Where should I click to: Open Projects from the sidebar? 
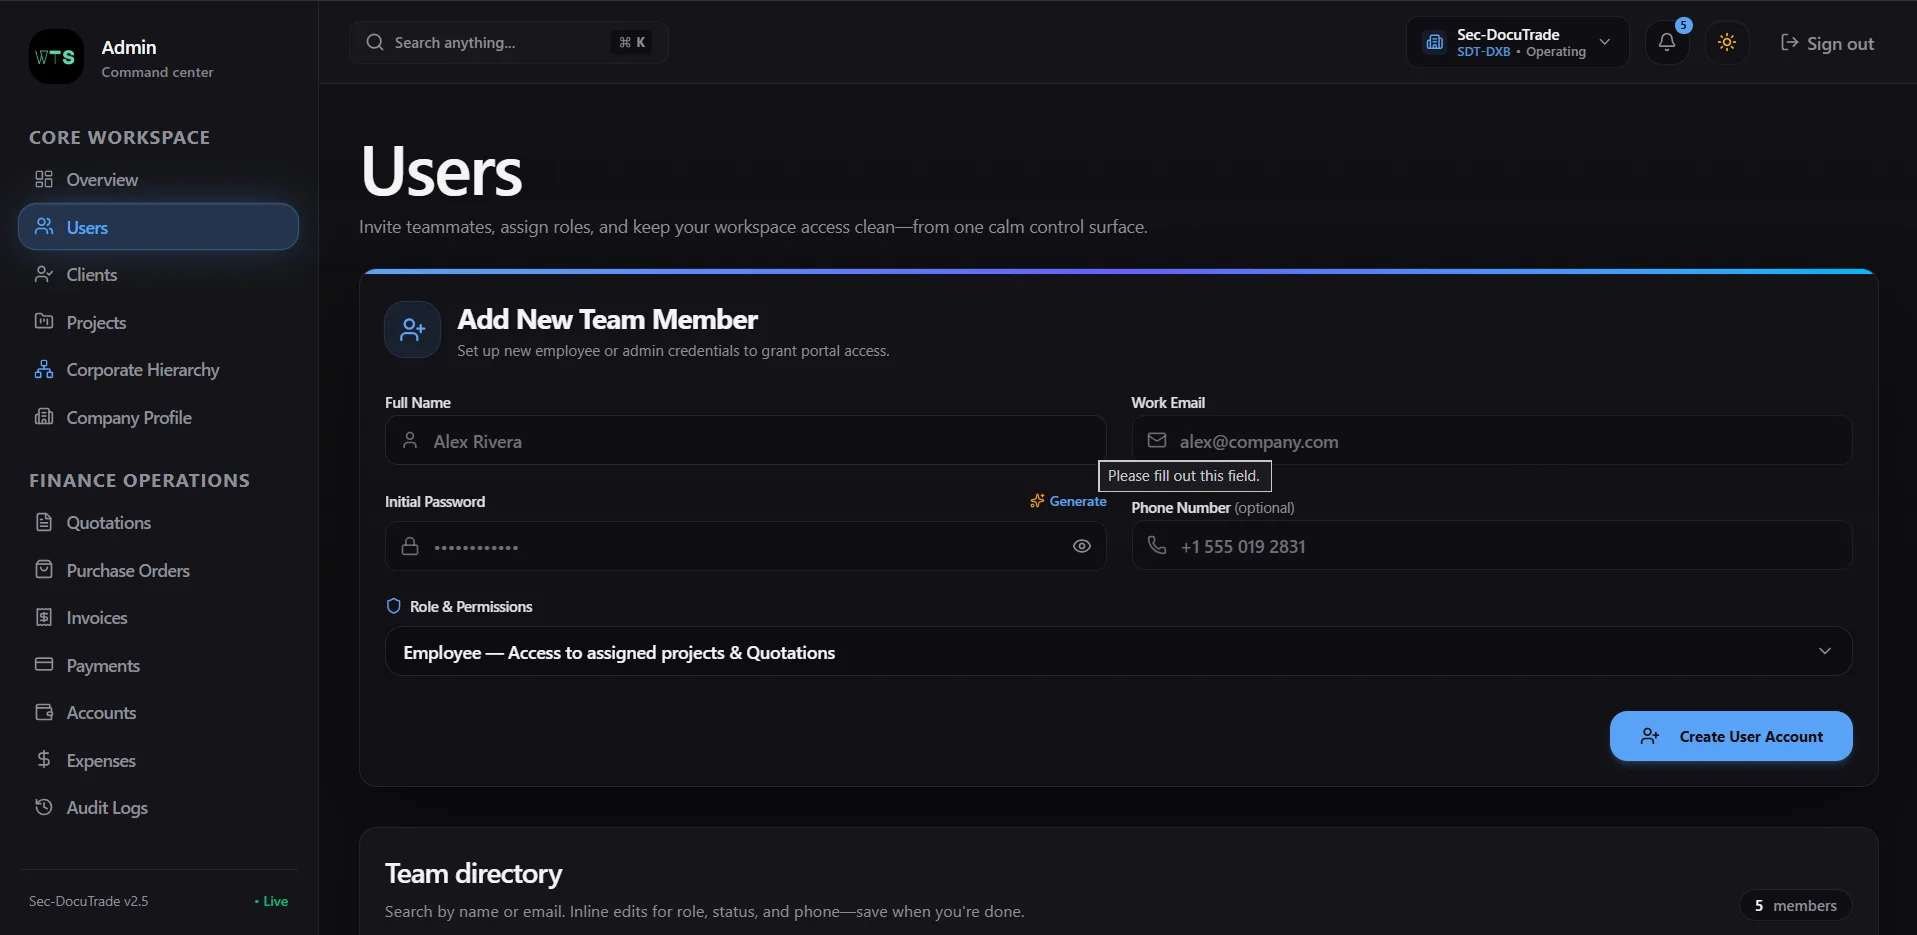click(x=158, y=322)
